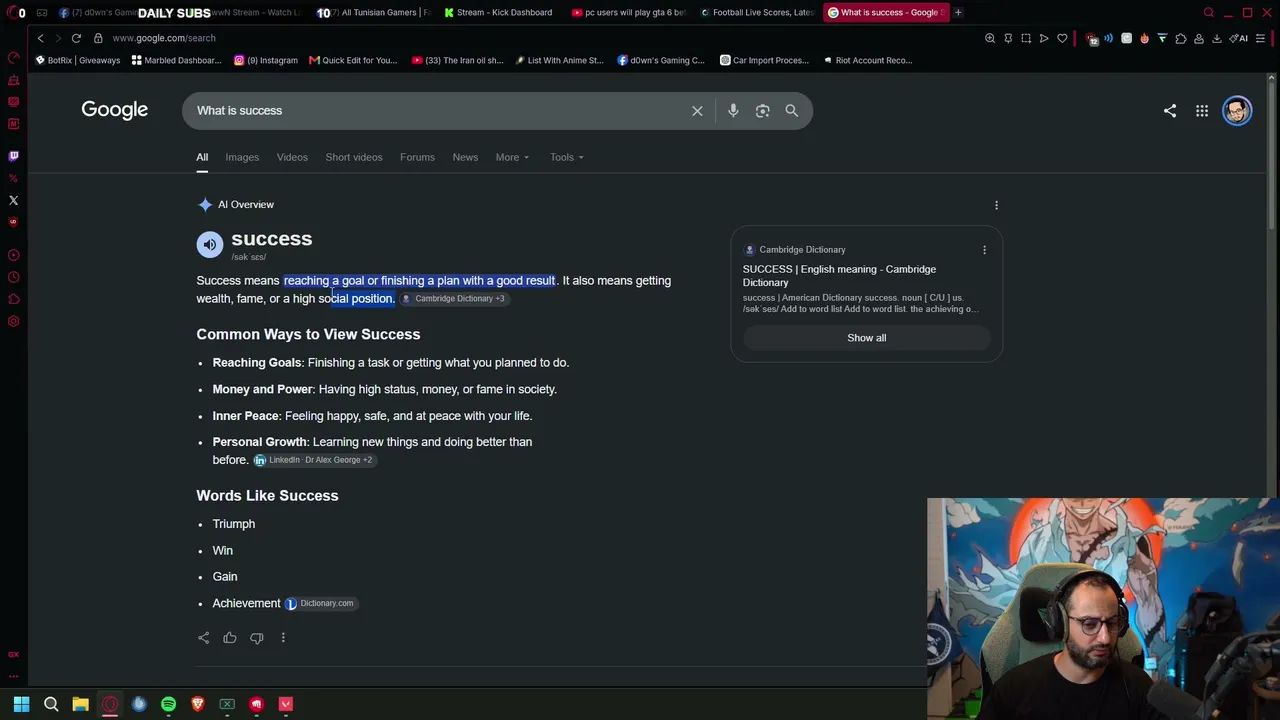The height and width of the screenshot is (720, 1280).
Task: Select the All results tab
Action: point(202,157)
